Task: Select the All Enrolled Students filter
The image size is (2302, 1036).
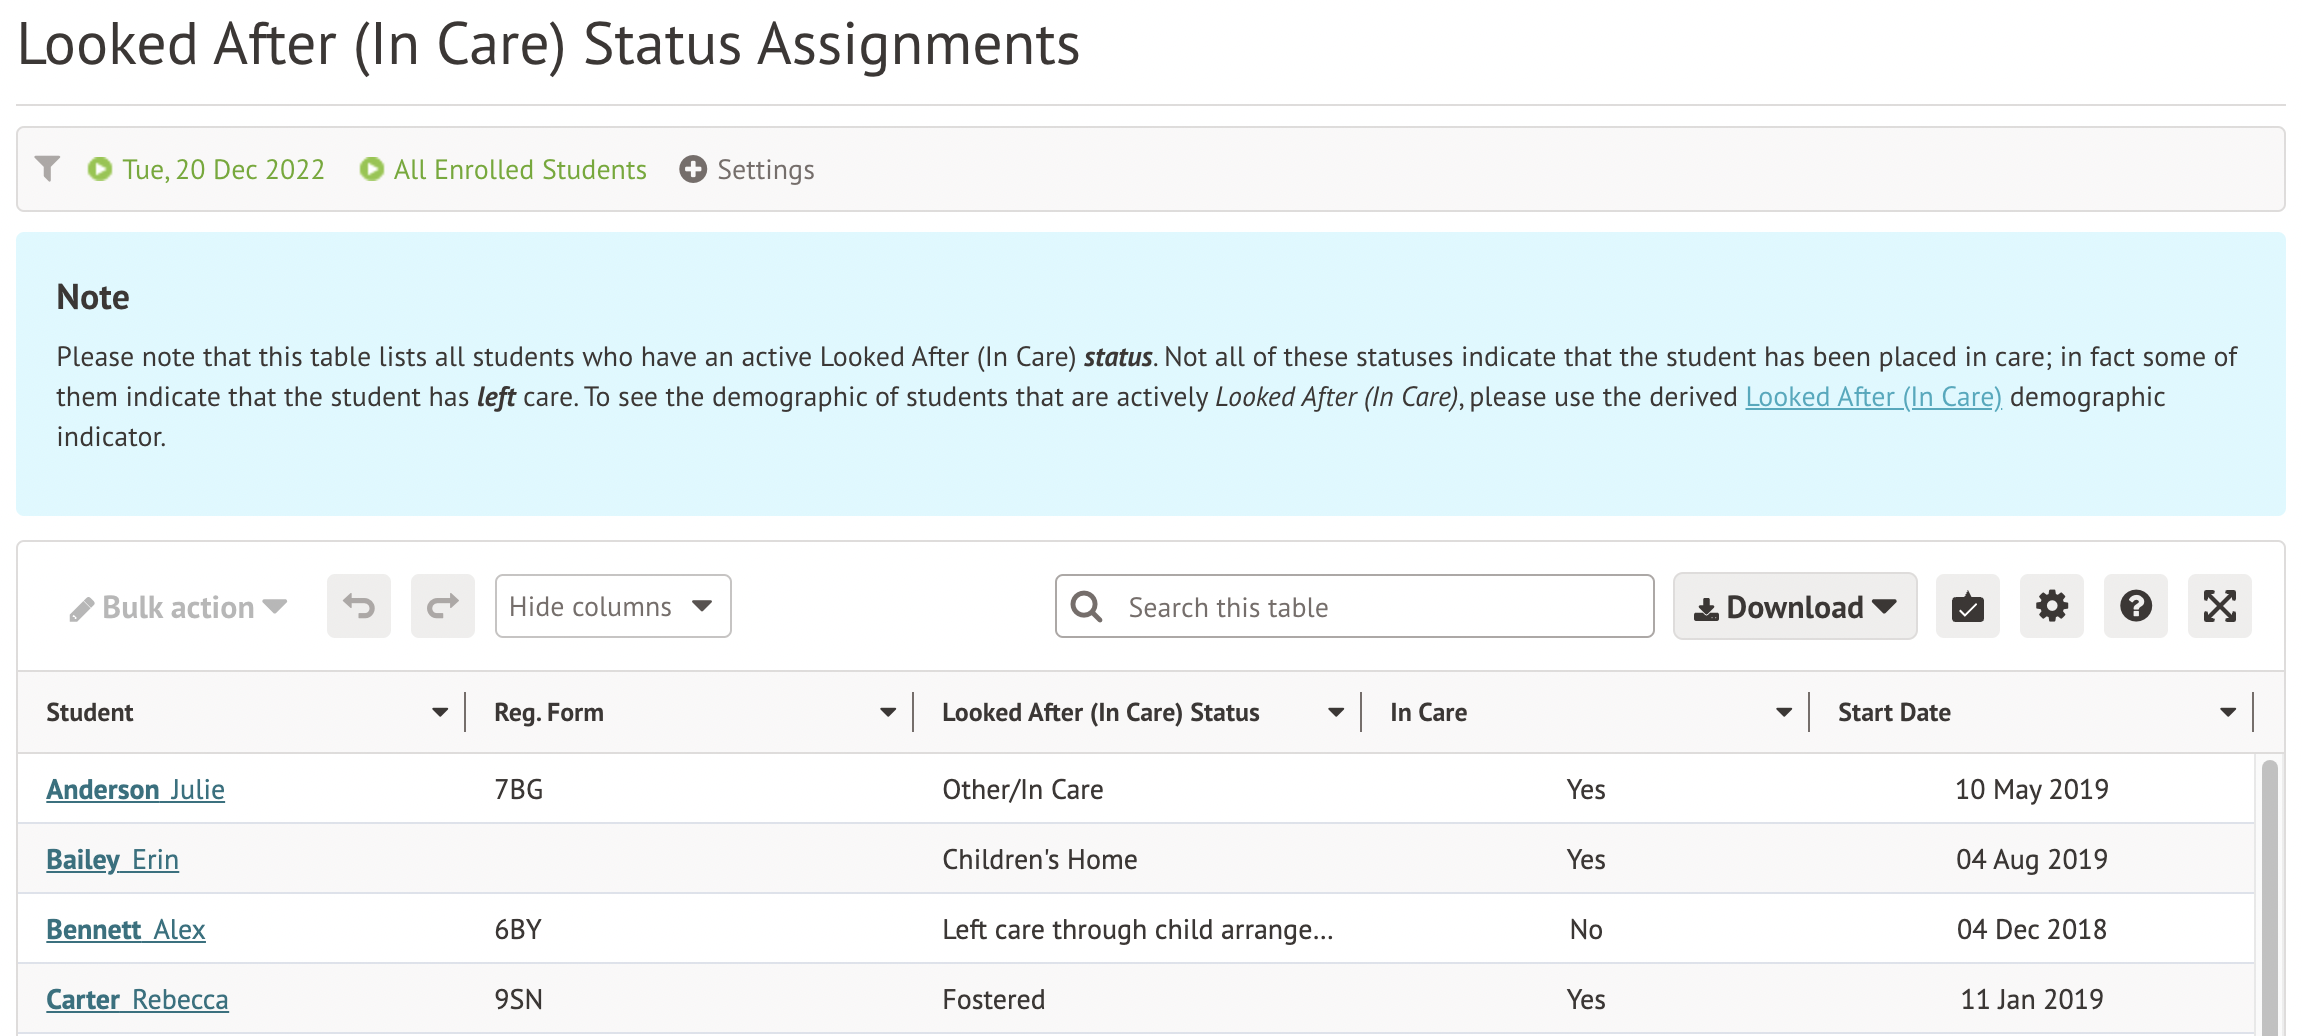Action: tap(519, 169)
